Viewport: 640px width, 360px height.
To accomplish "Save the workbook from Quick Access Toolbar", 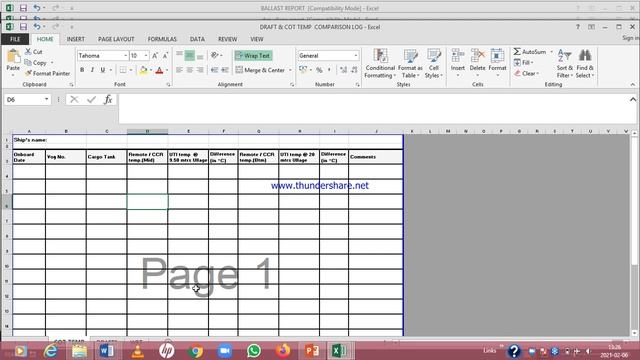I will (x=23, y=27).
